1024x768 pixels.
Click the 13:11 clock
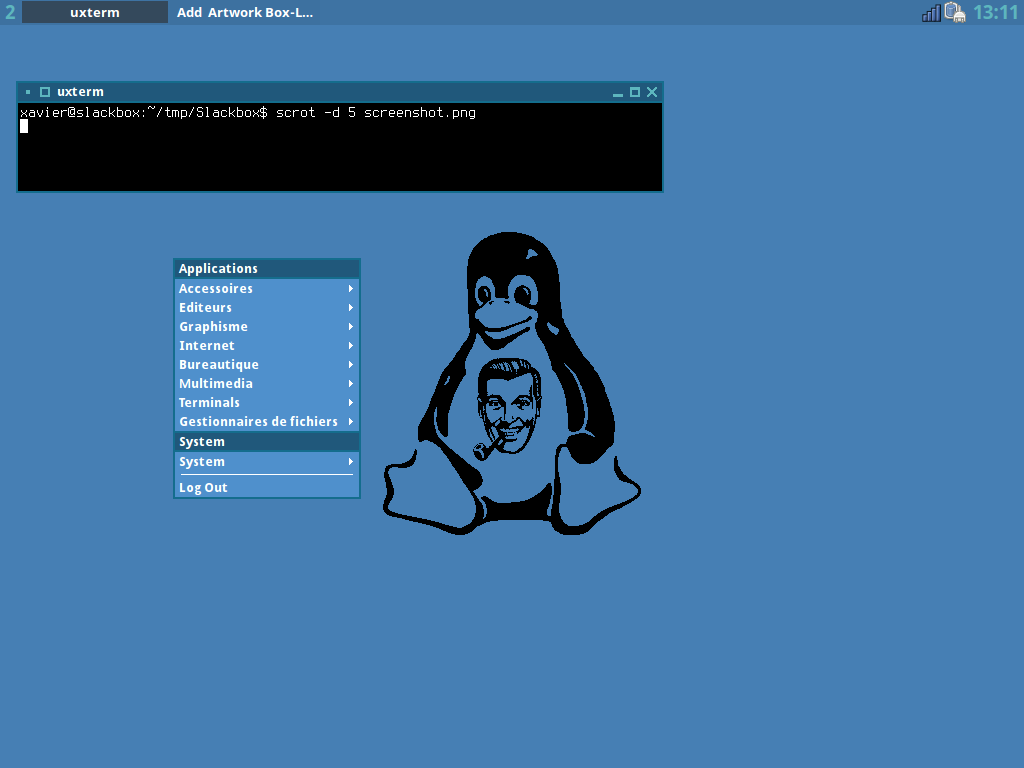[x=995, y=12]
